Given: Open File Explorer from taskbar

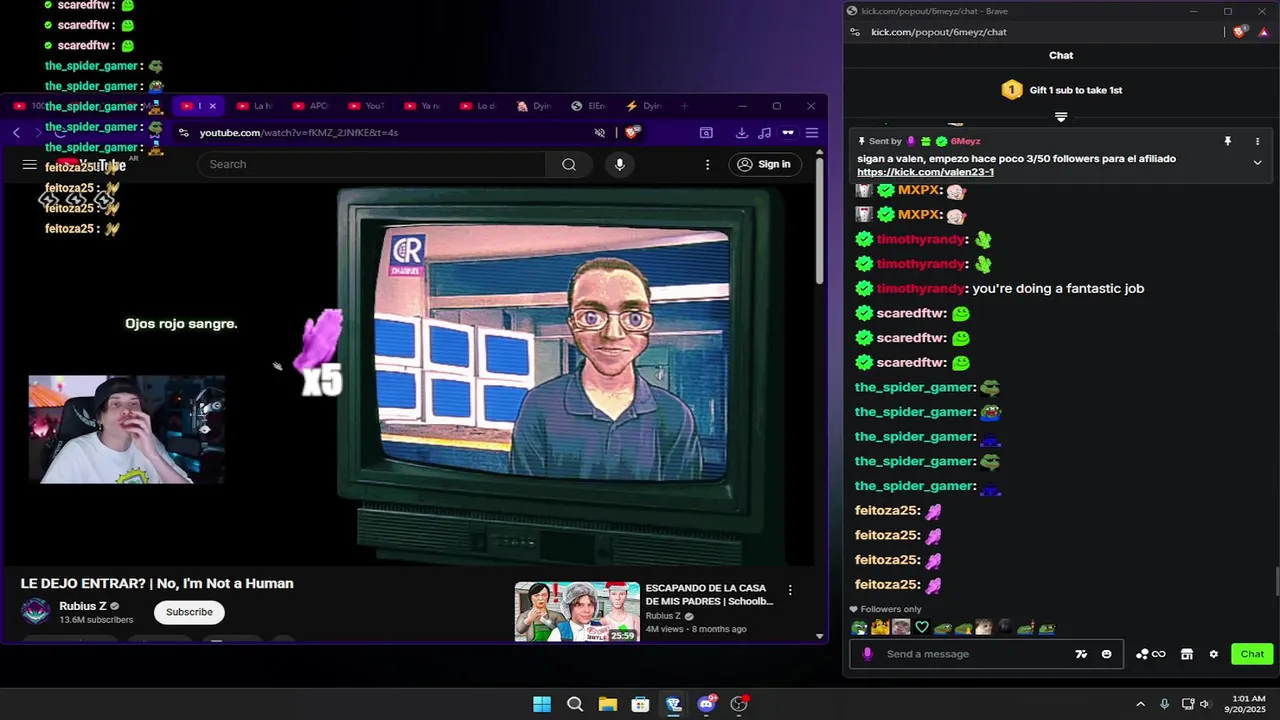Looking at the screenshot, I should pos(608,704).
